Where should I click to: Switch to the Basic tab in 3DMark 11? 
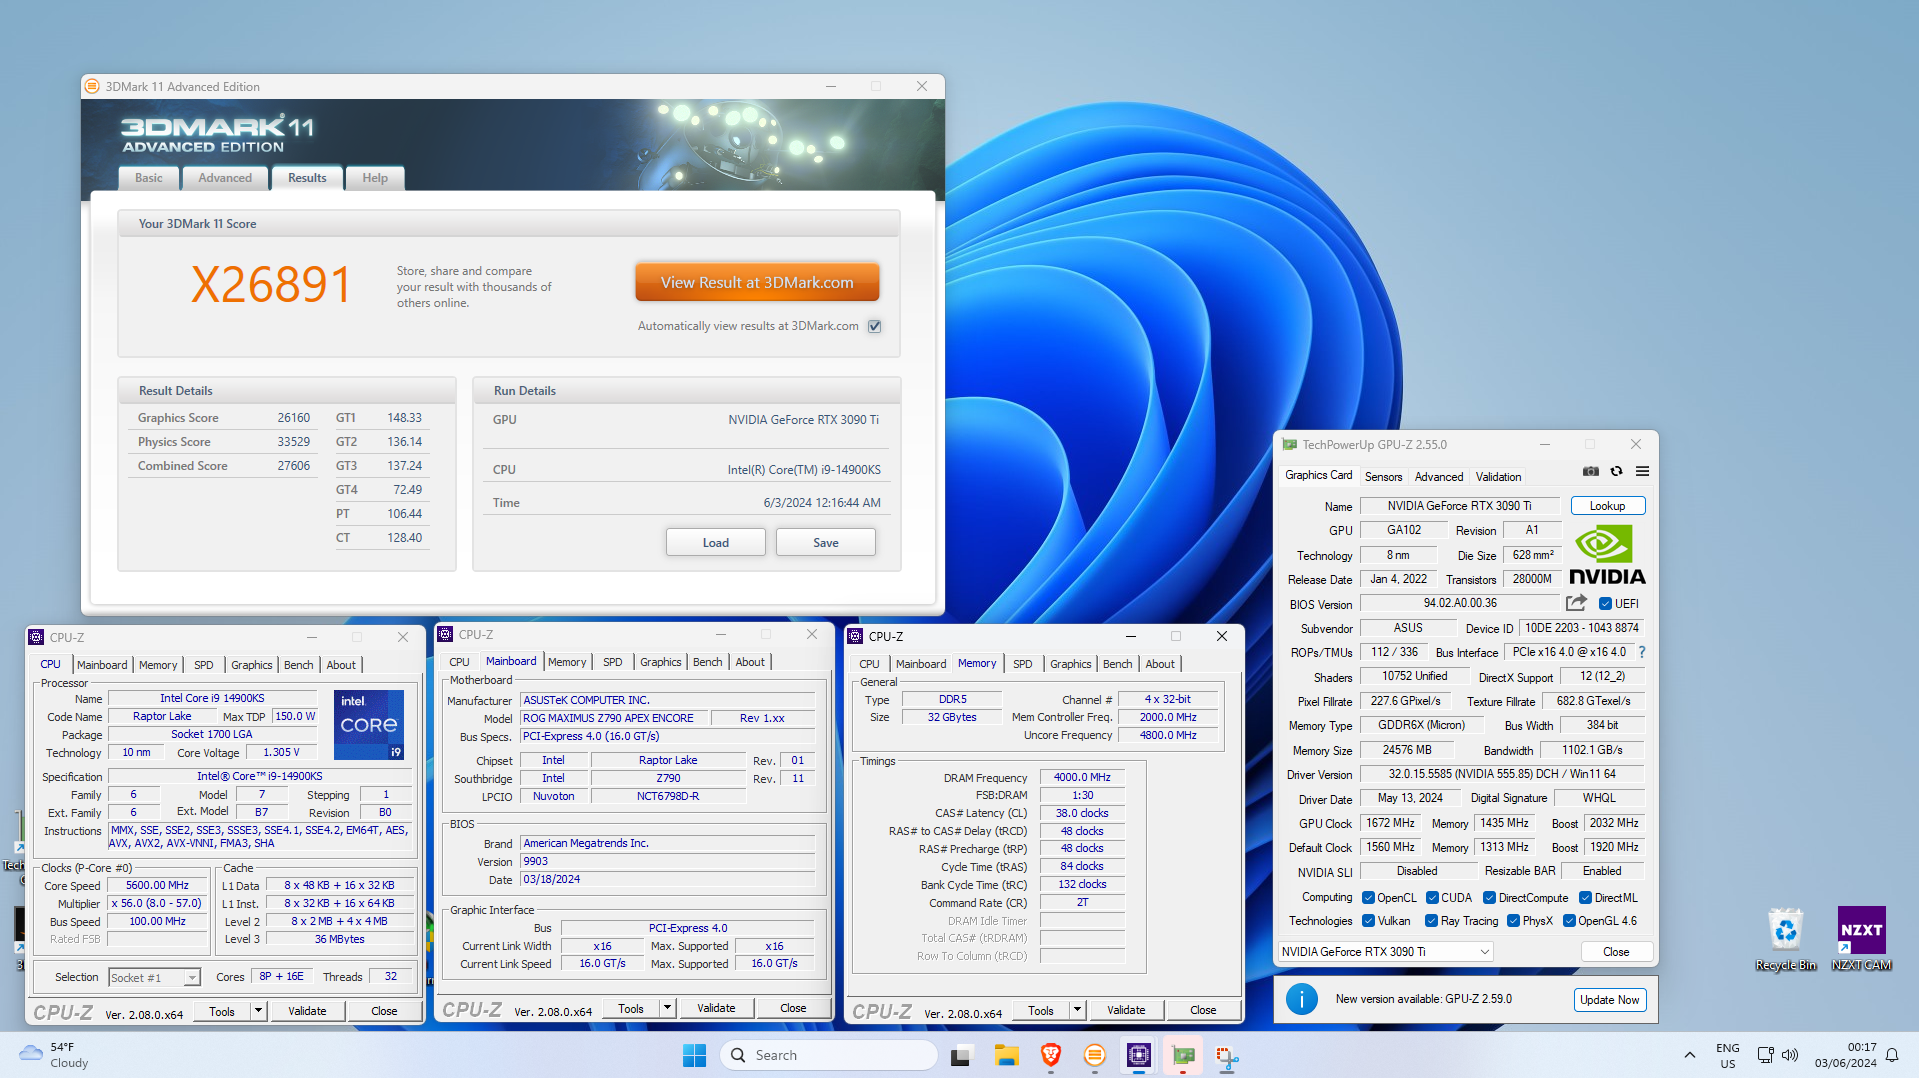(149, 178)
